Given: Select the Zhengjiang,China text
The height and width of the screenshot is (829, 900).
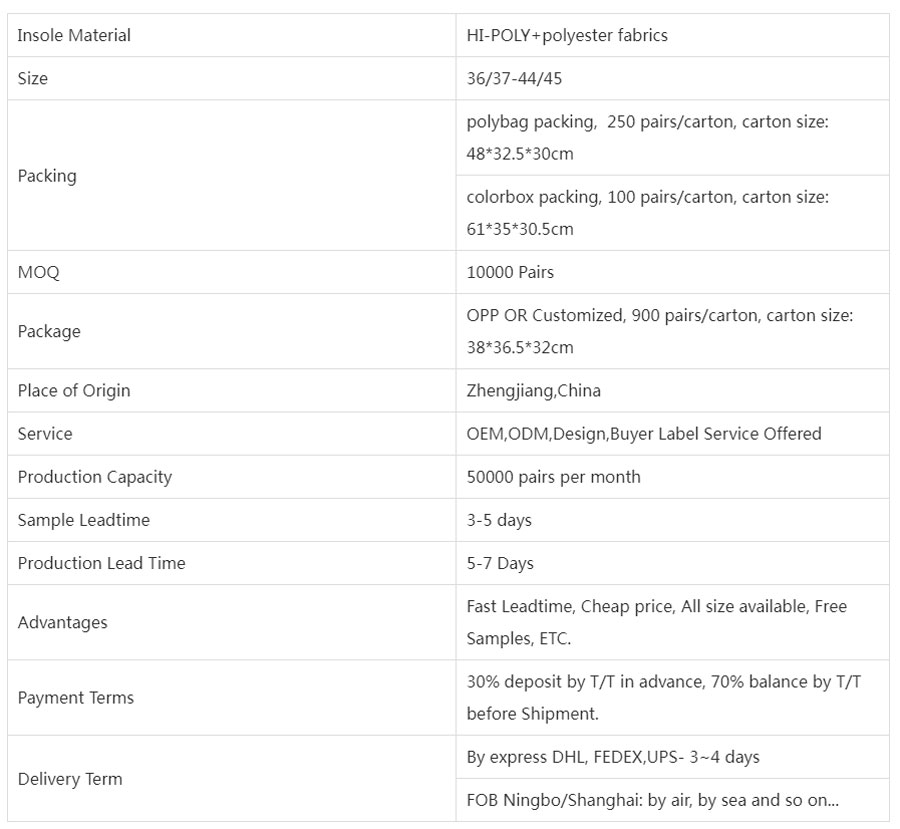Looking at the screenshot, I should coord(534,391).
